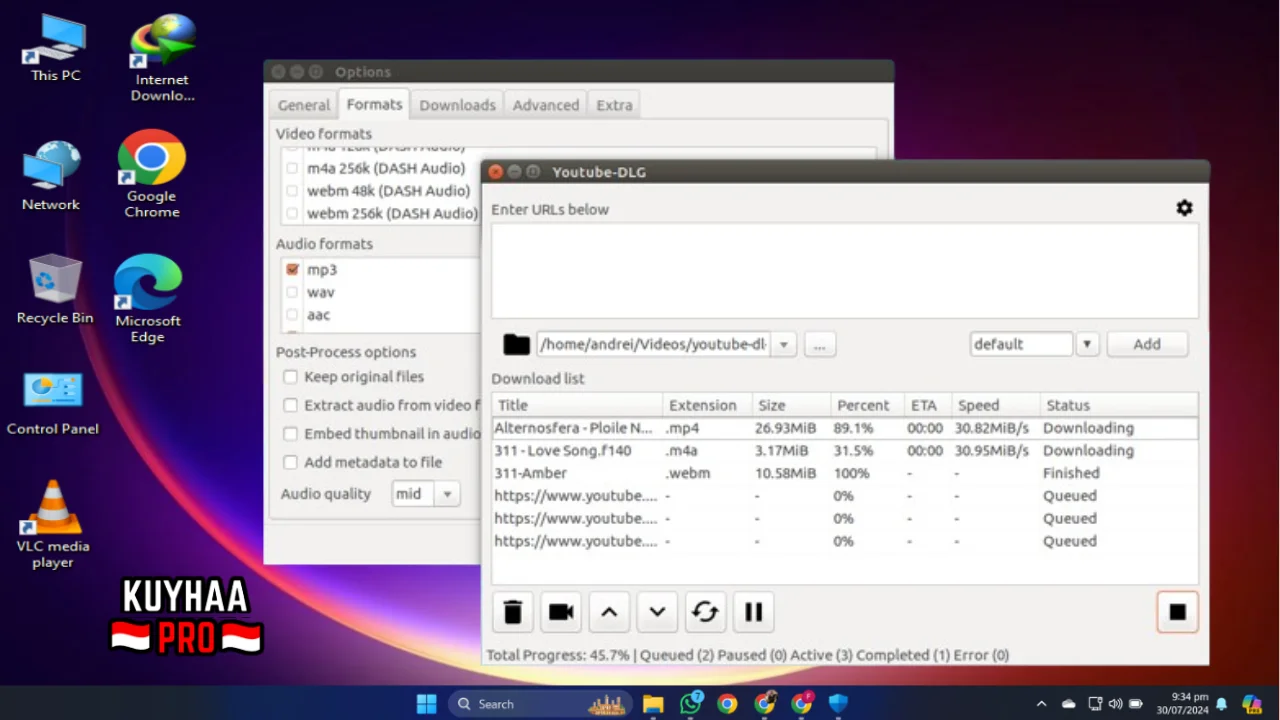Enable Extract audio from video option
This screenshot has width=1280, height=720.
[x=290, y=405]
